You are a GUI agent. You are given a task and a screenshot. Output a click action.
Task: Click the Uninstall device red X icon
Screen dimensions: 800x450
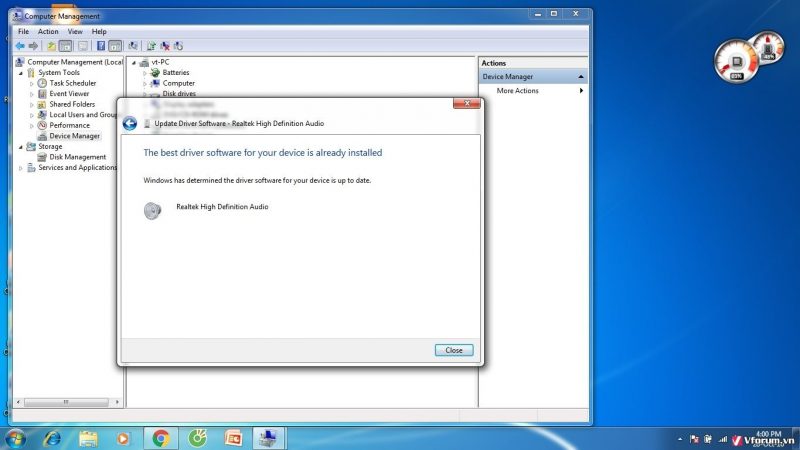click(165, 46)
